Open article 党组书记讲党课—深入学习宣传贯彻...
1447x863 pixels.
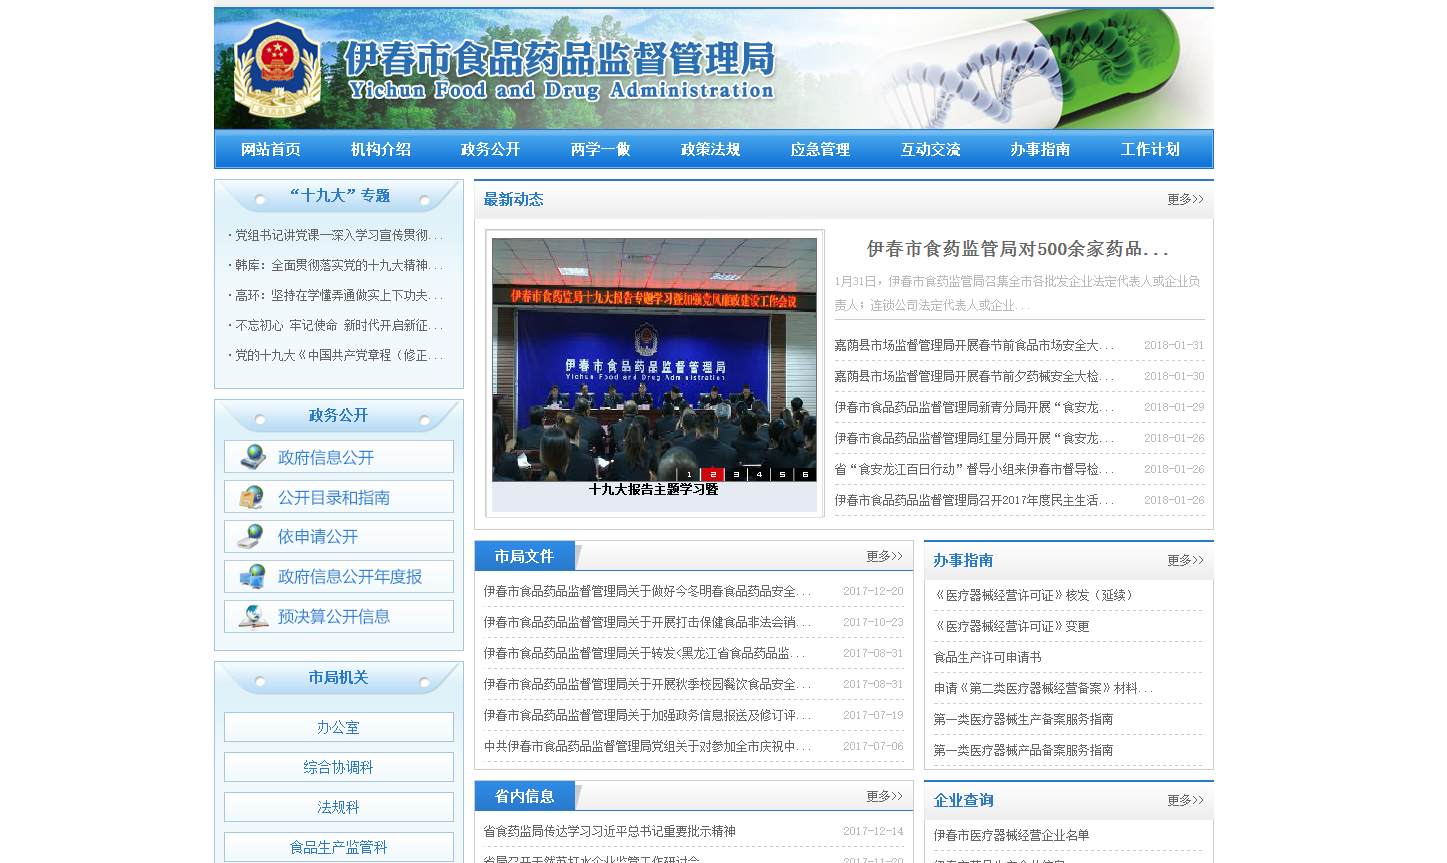[339, 235]
